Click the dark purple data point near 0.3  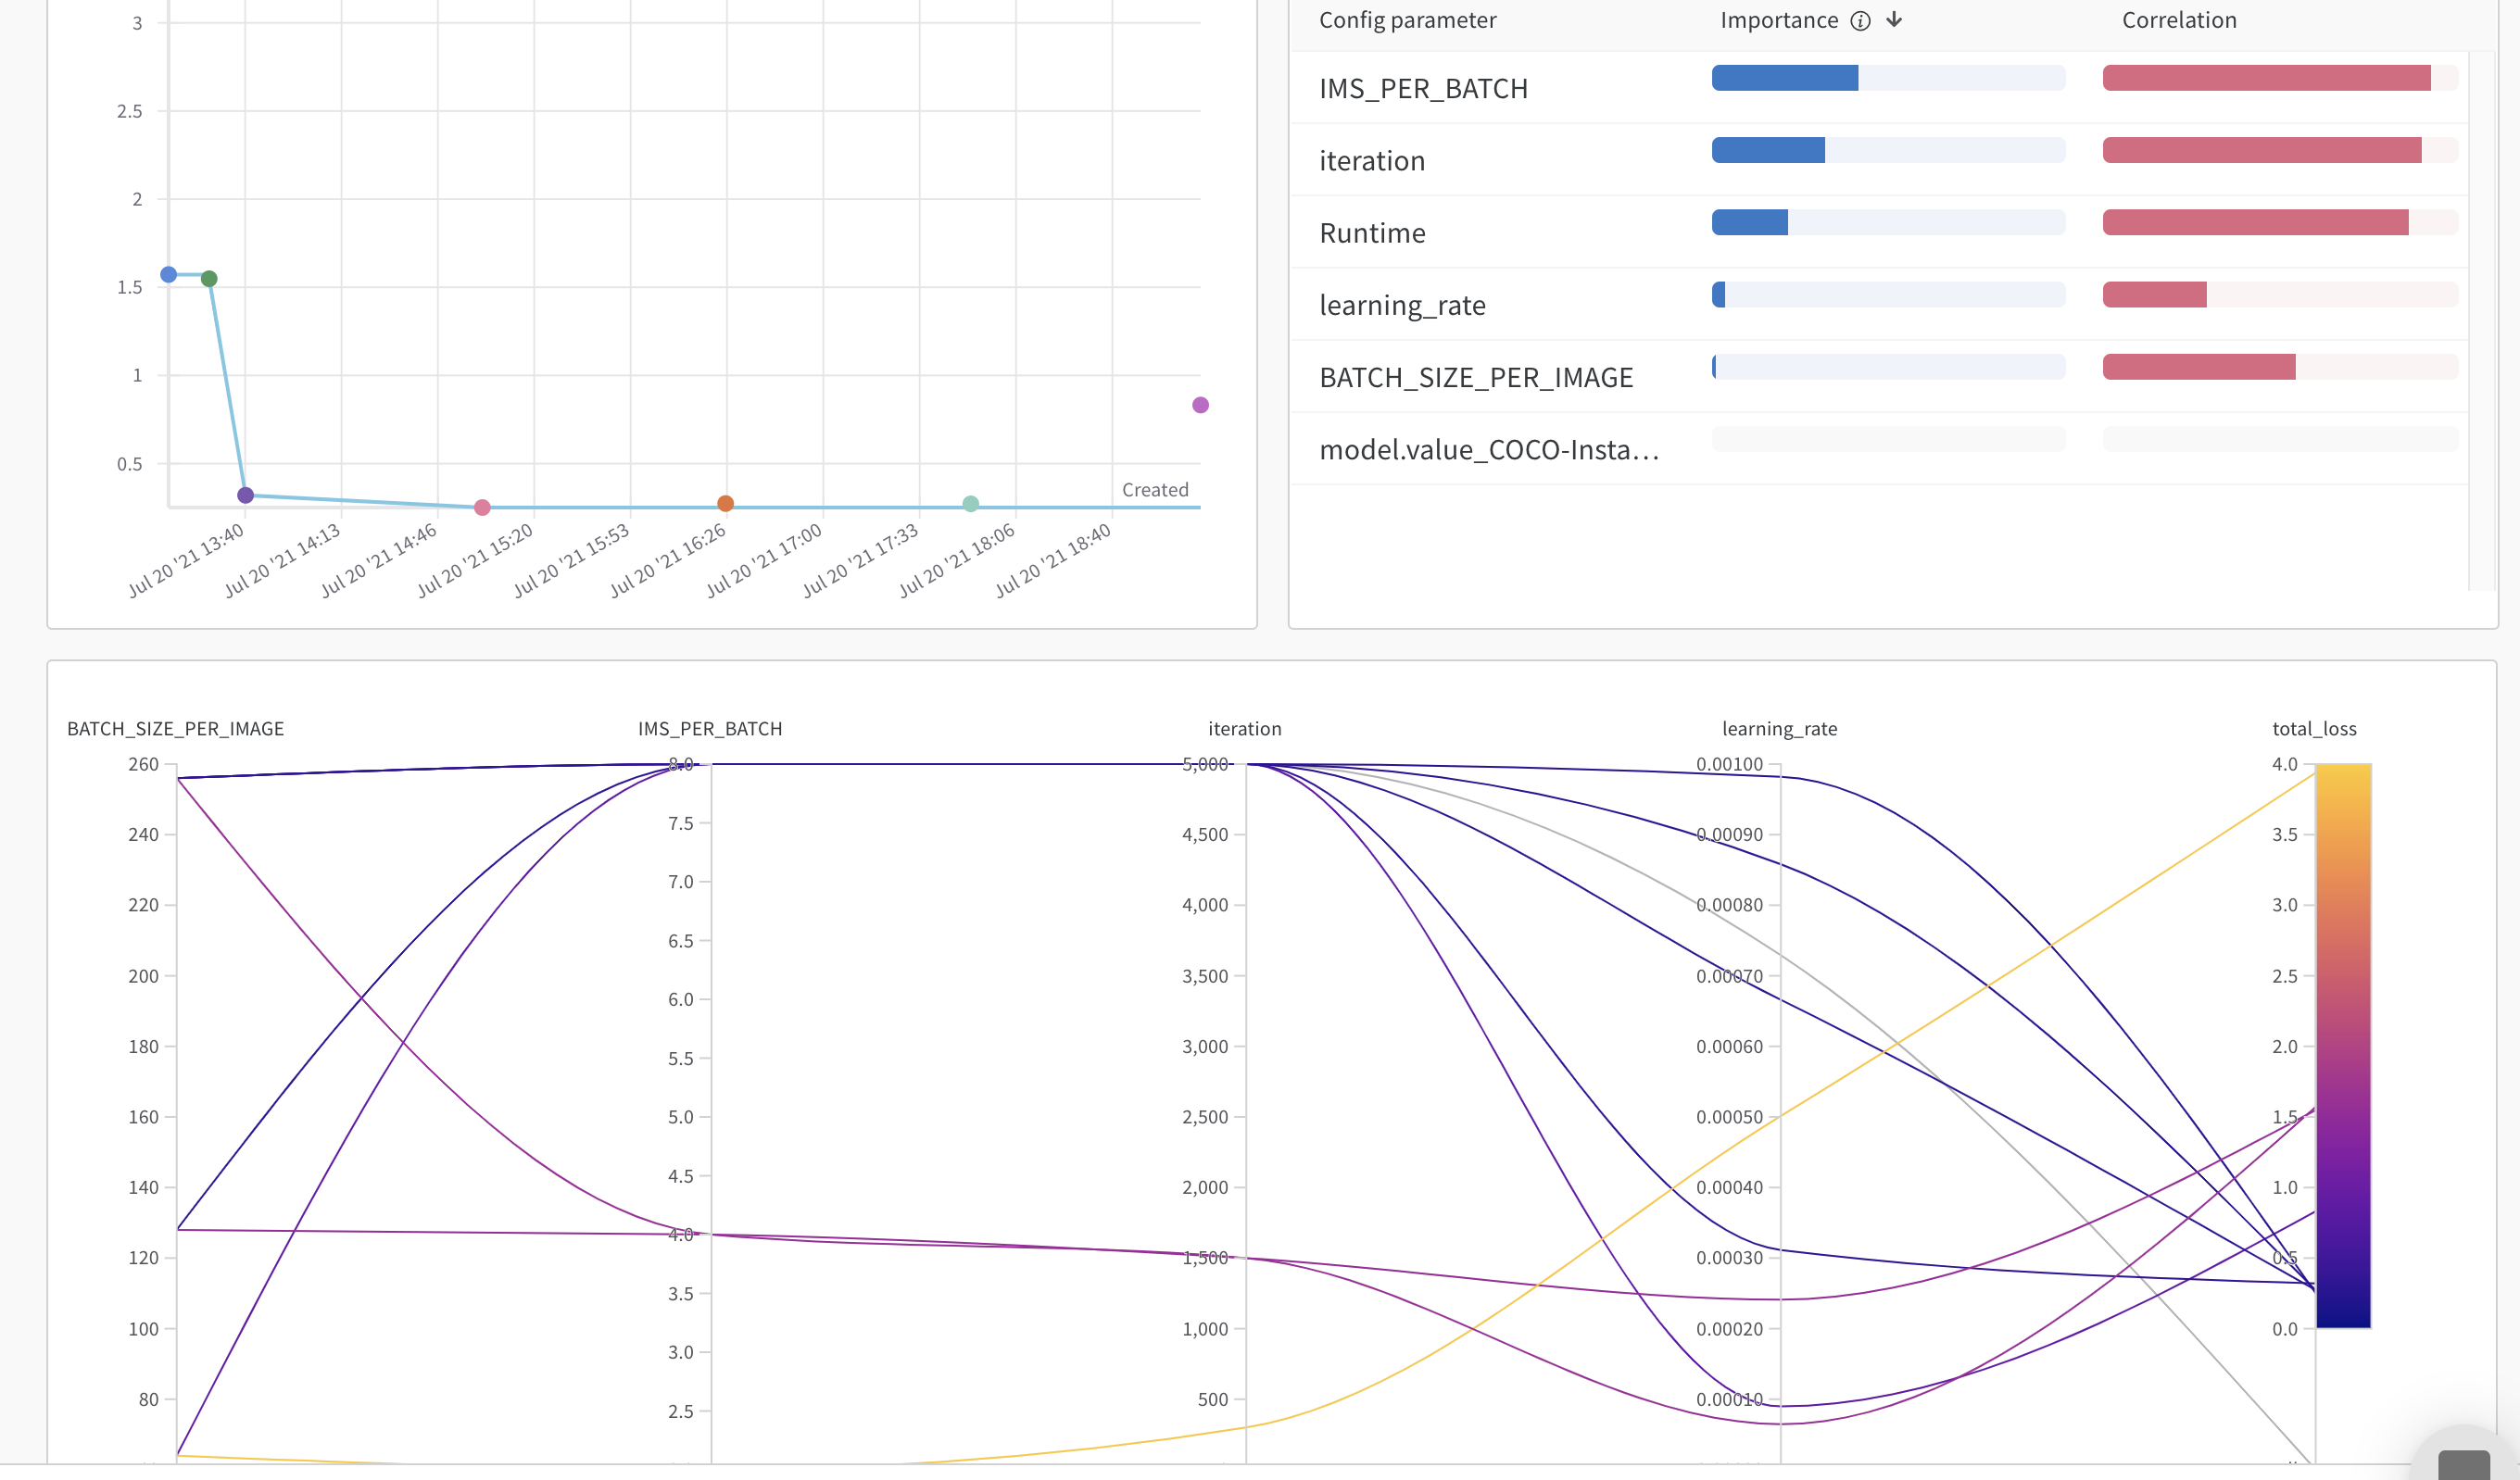click(246, 495)
